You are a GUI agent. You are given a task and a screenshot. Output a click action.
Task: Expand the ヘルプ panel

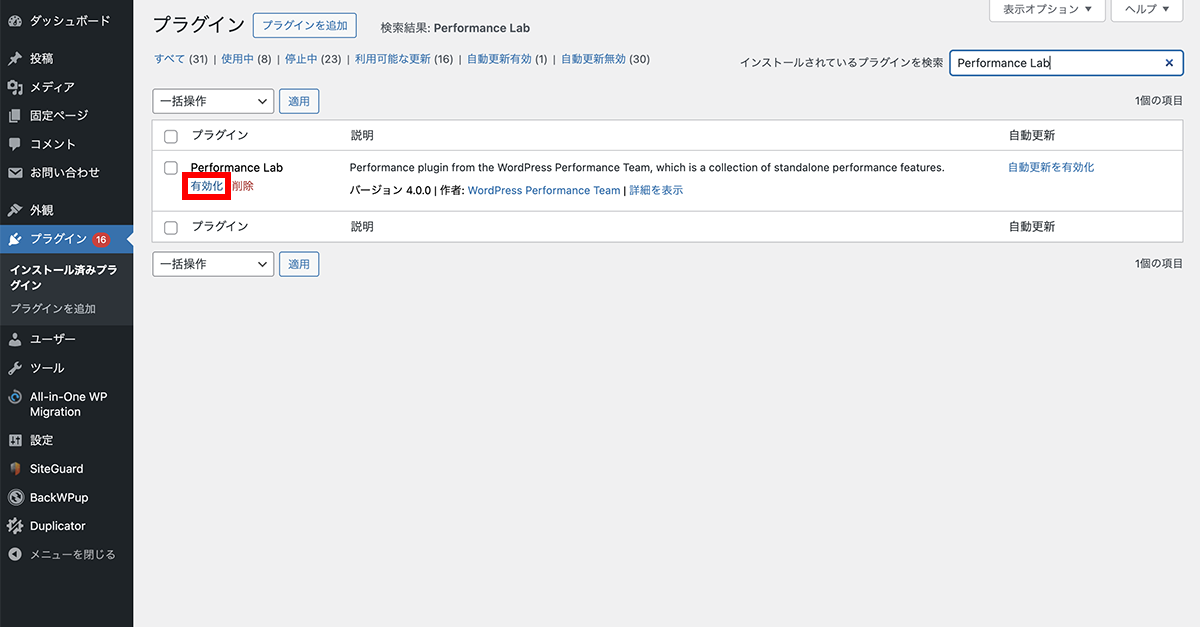tap(1145, 10)
